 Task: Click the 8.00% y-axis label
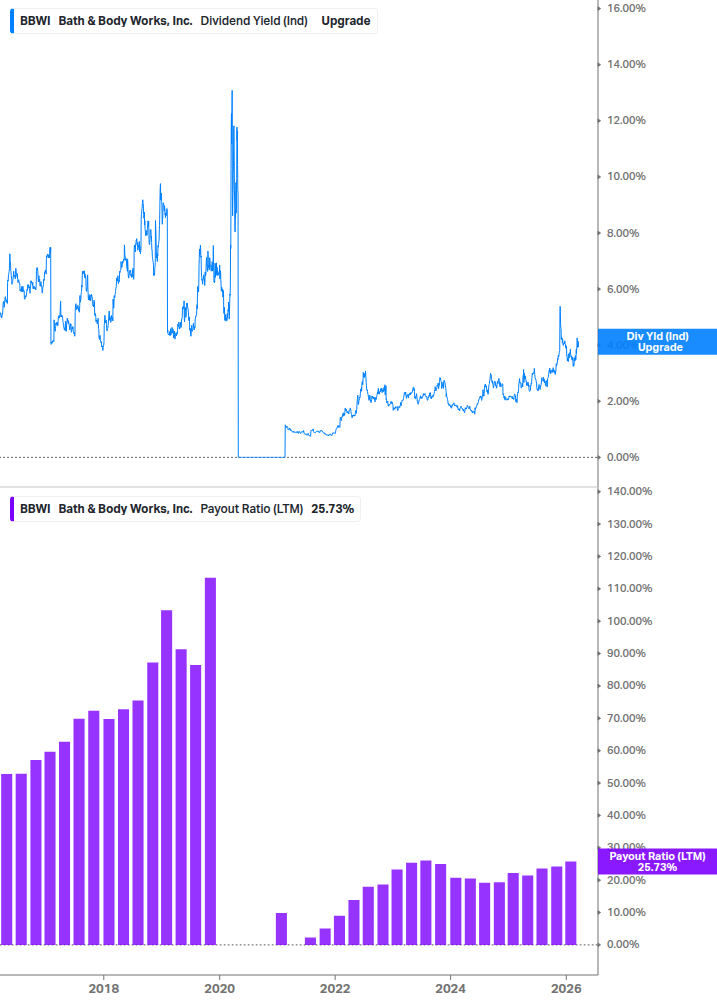(x=623, y=233)
